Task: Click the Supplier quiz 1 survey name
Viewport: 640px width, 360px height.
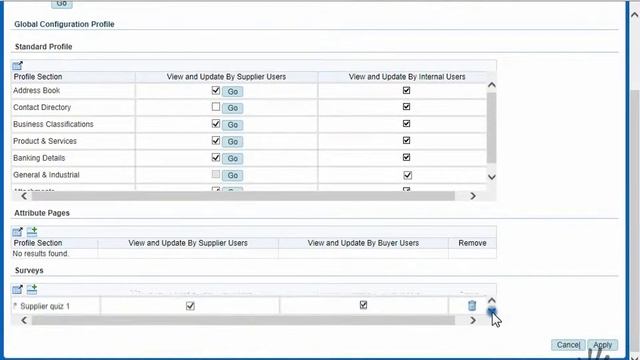Action: [45, 306]
